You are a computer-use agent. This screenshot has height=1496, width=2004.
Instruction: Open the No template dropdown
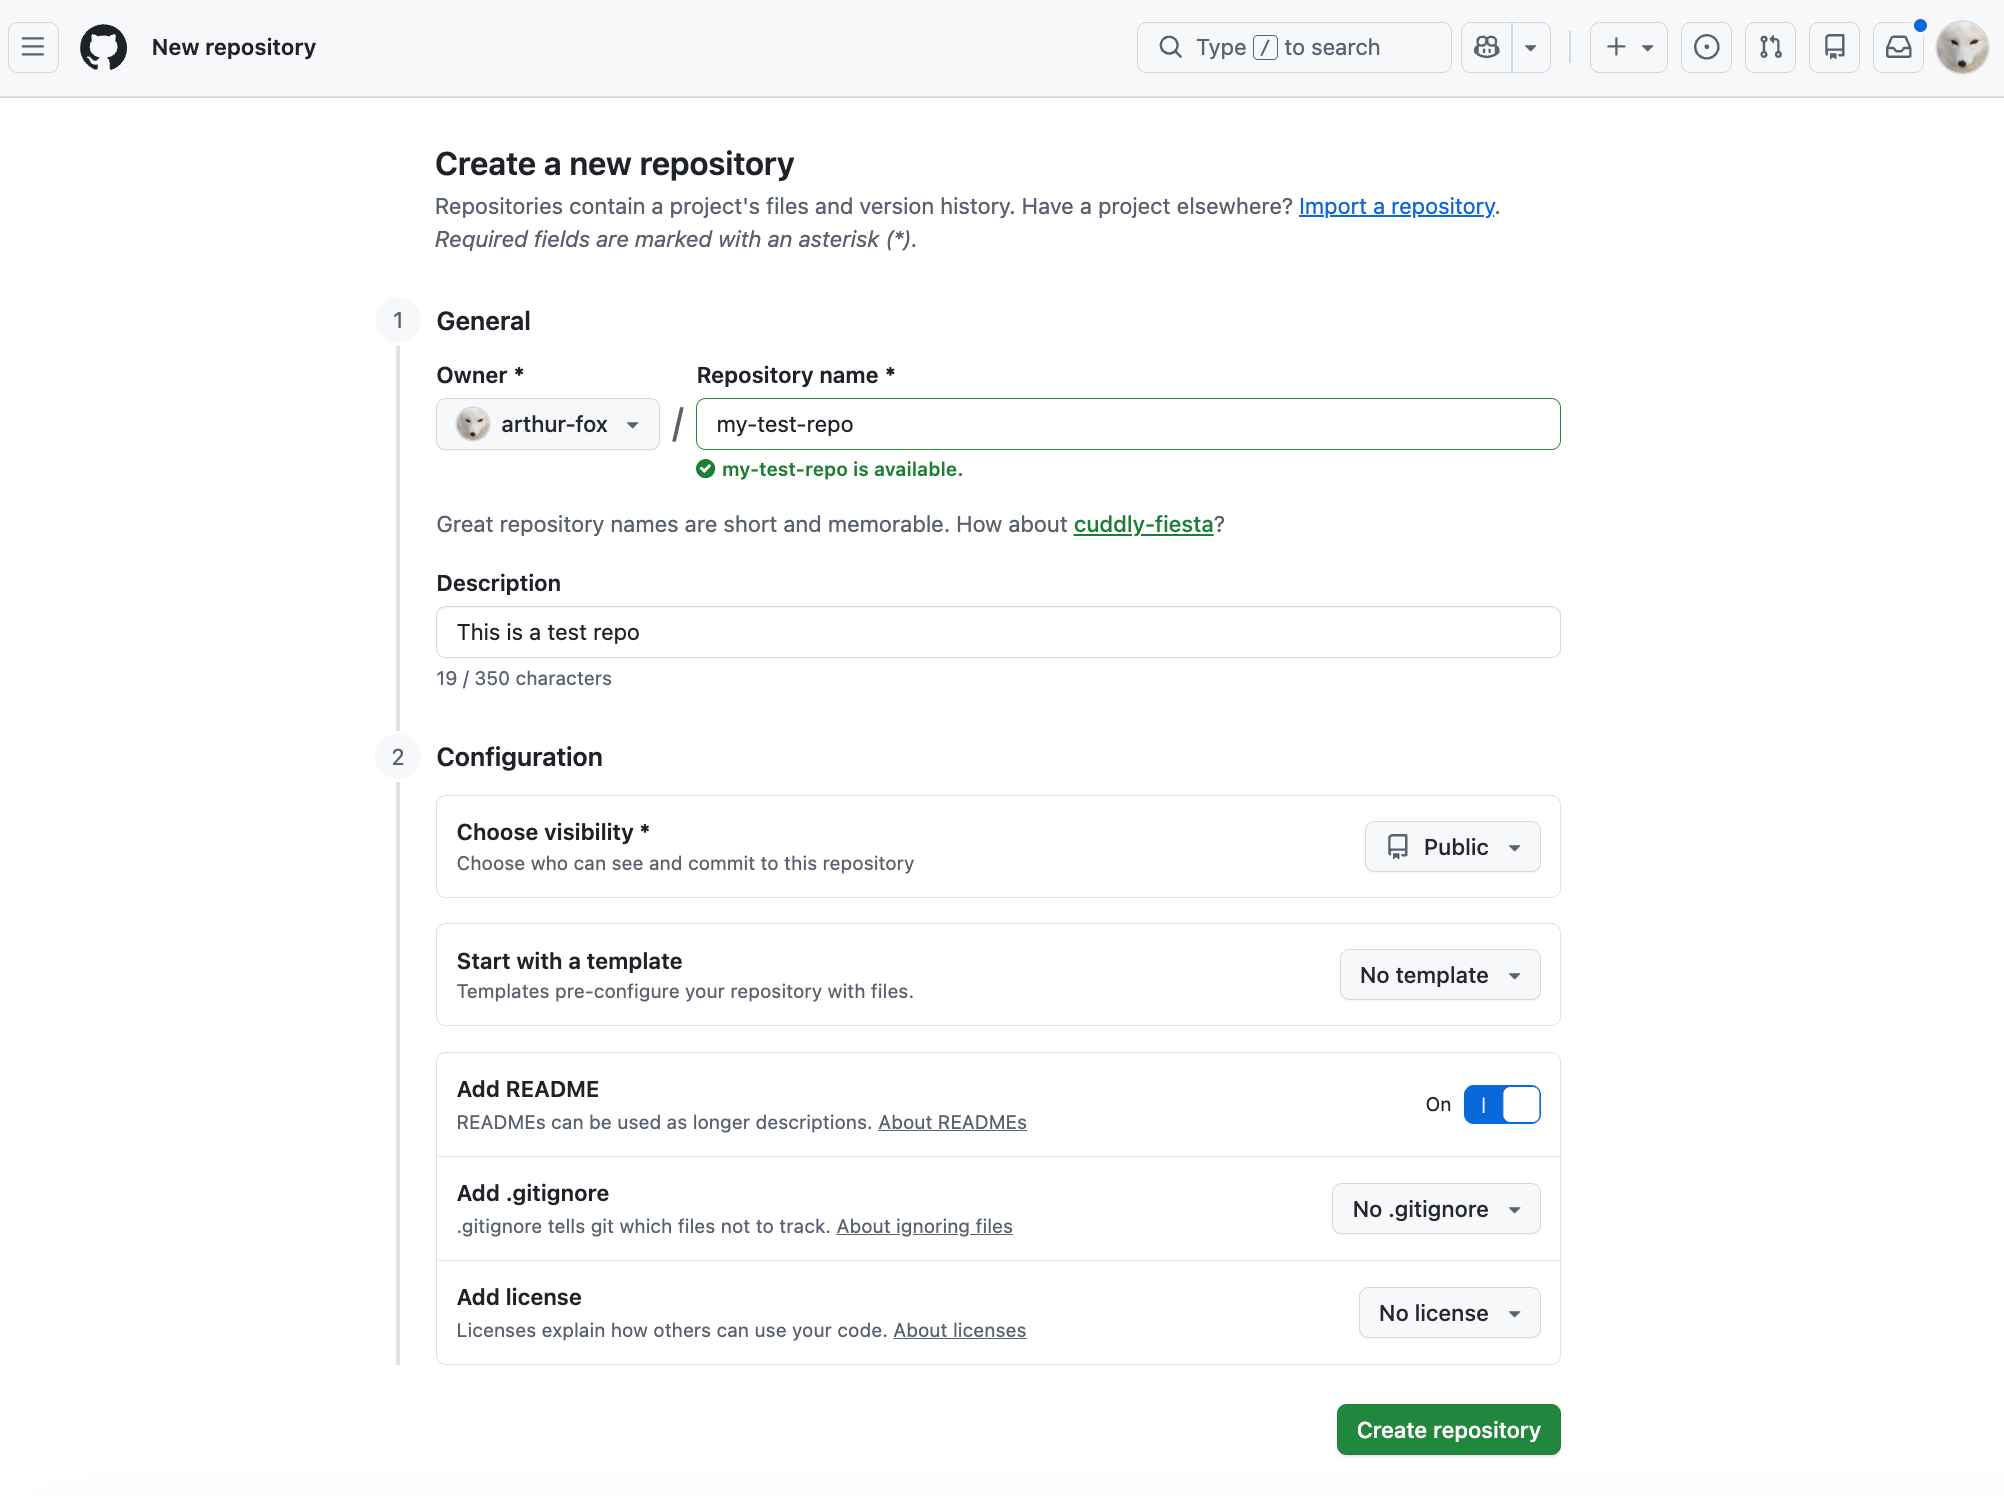(1439, 975)
